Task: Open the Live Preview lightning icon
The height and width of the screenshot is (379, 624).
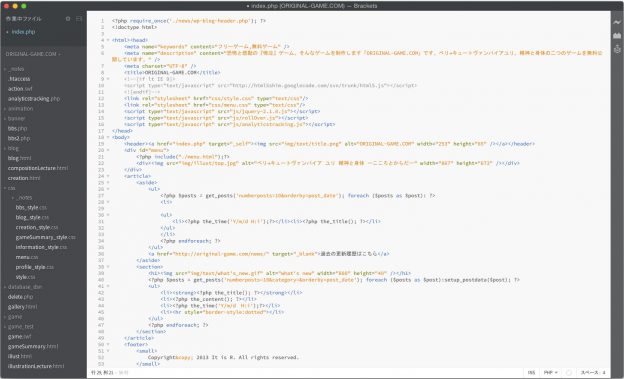Action: tap(617, 22)
